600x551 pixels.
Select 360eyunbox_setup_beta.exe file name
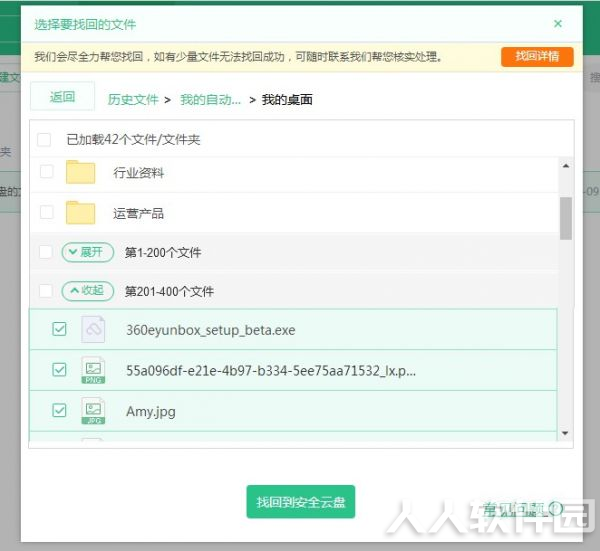click(x=211, y=330)
